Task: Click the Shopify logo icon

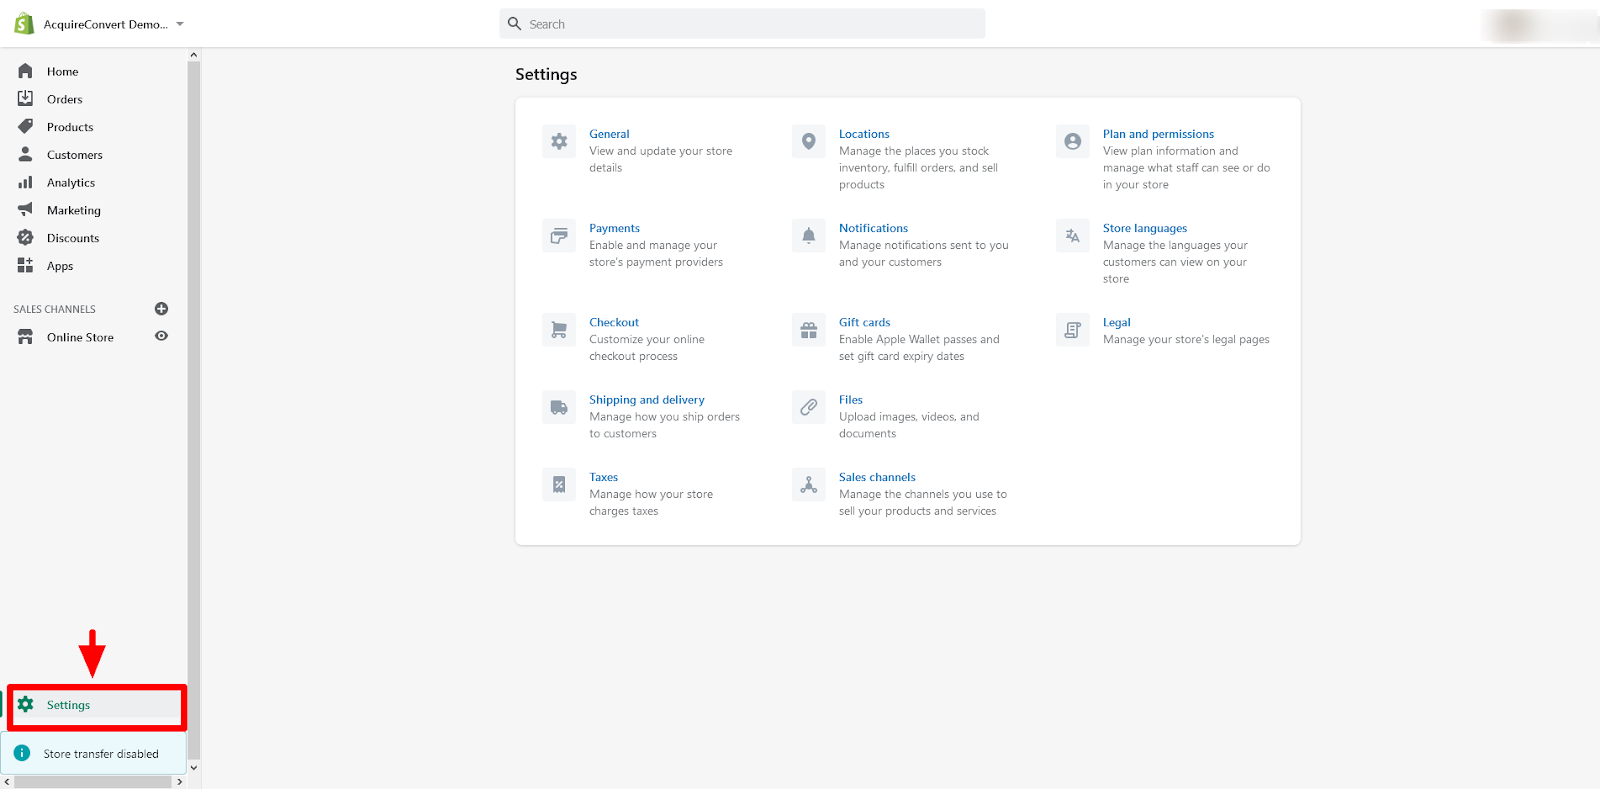Action: [23, 24]
